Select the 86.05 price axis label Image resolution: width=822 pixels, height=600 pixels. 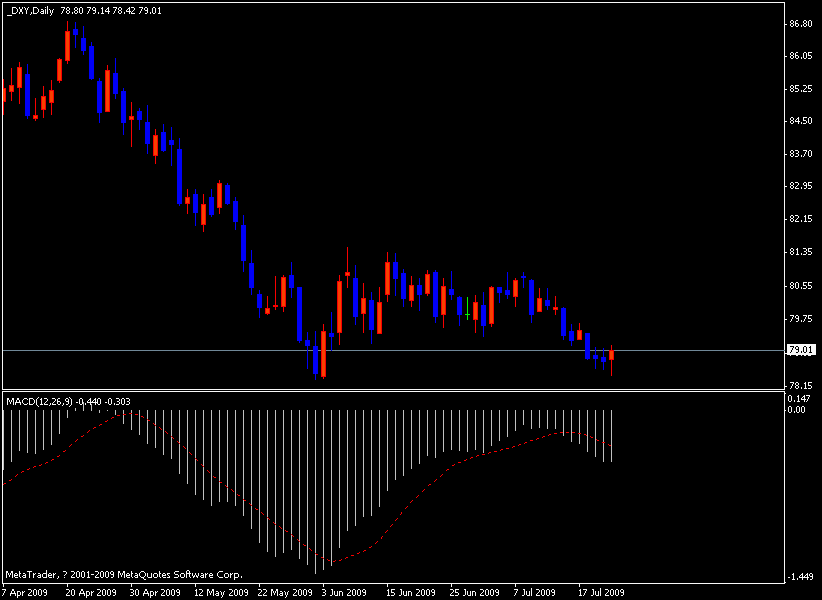(x=800, y=56)
